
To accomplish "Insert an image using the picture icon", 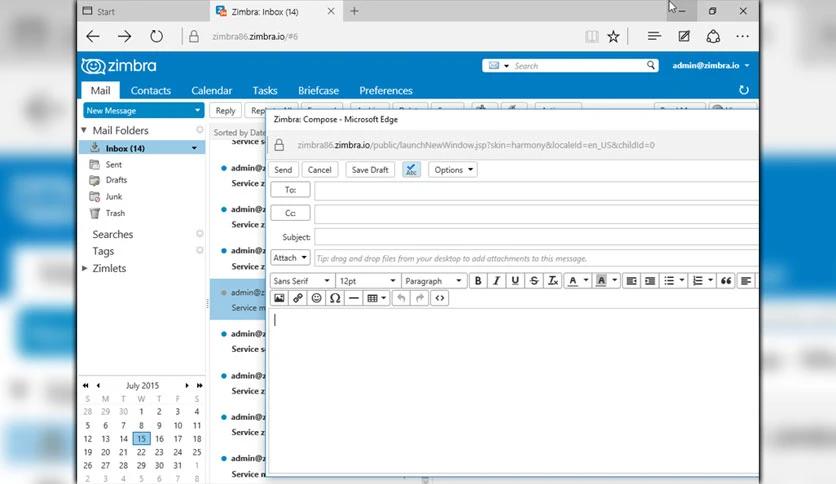I will (x=279, y=298).
